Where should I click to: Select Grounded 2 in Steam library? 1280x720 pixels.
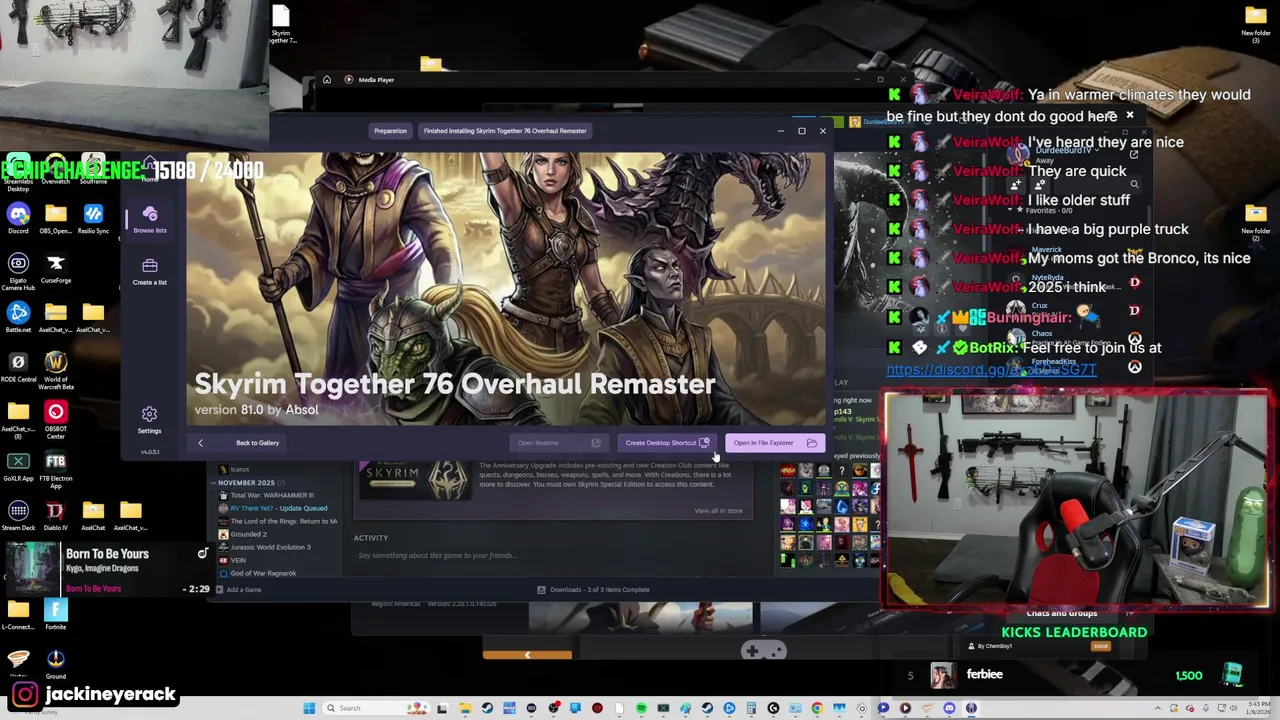coord(243,534)
